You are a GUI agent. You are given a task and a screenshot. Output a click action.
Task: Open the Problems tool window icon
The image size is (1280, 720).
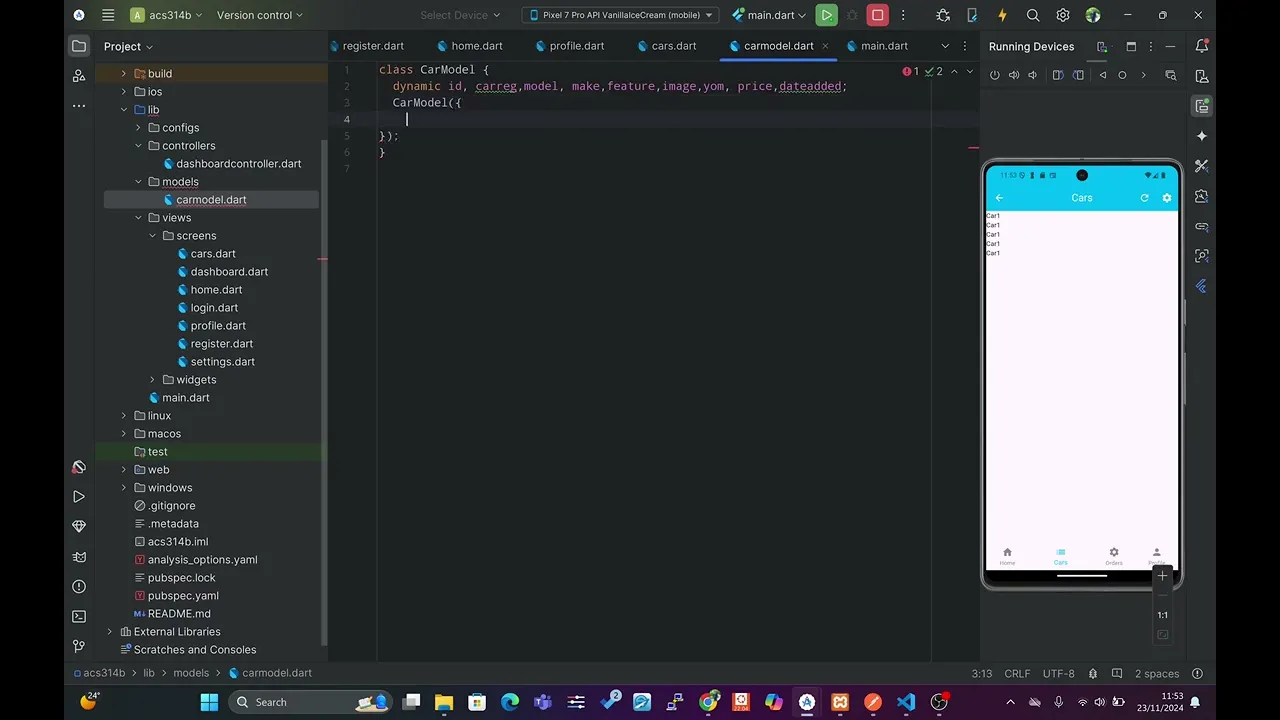pos(79,586)
